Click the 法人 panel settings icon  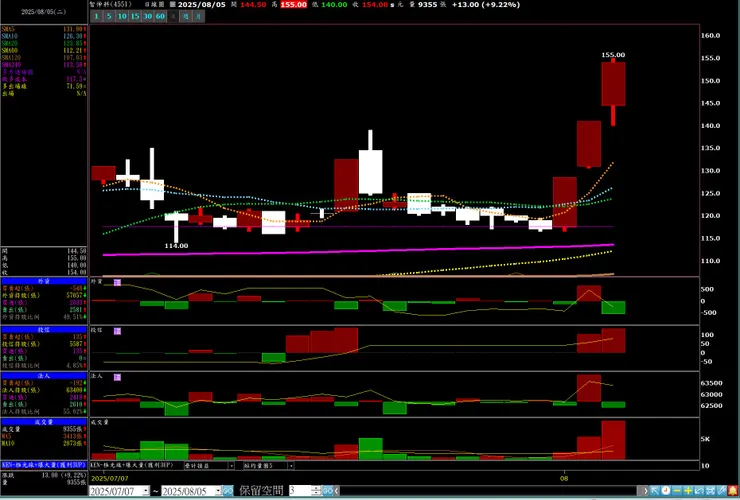pyautogui.click(x=118, y=377)
